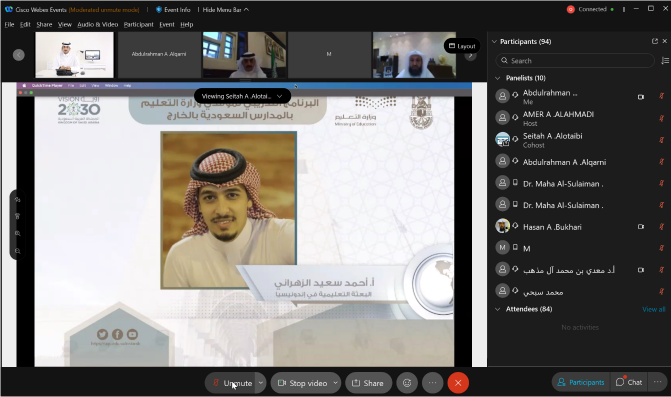671x397 pixels.
Task: Click the Connected status indicator
Action: coord(593,9)
